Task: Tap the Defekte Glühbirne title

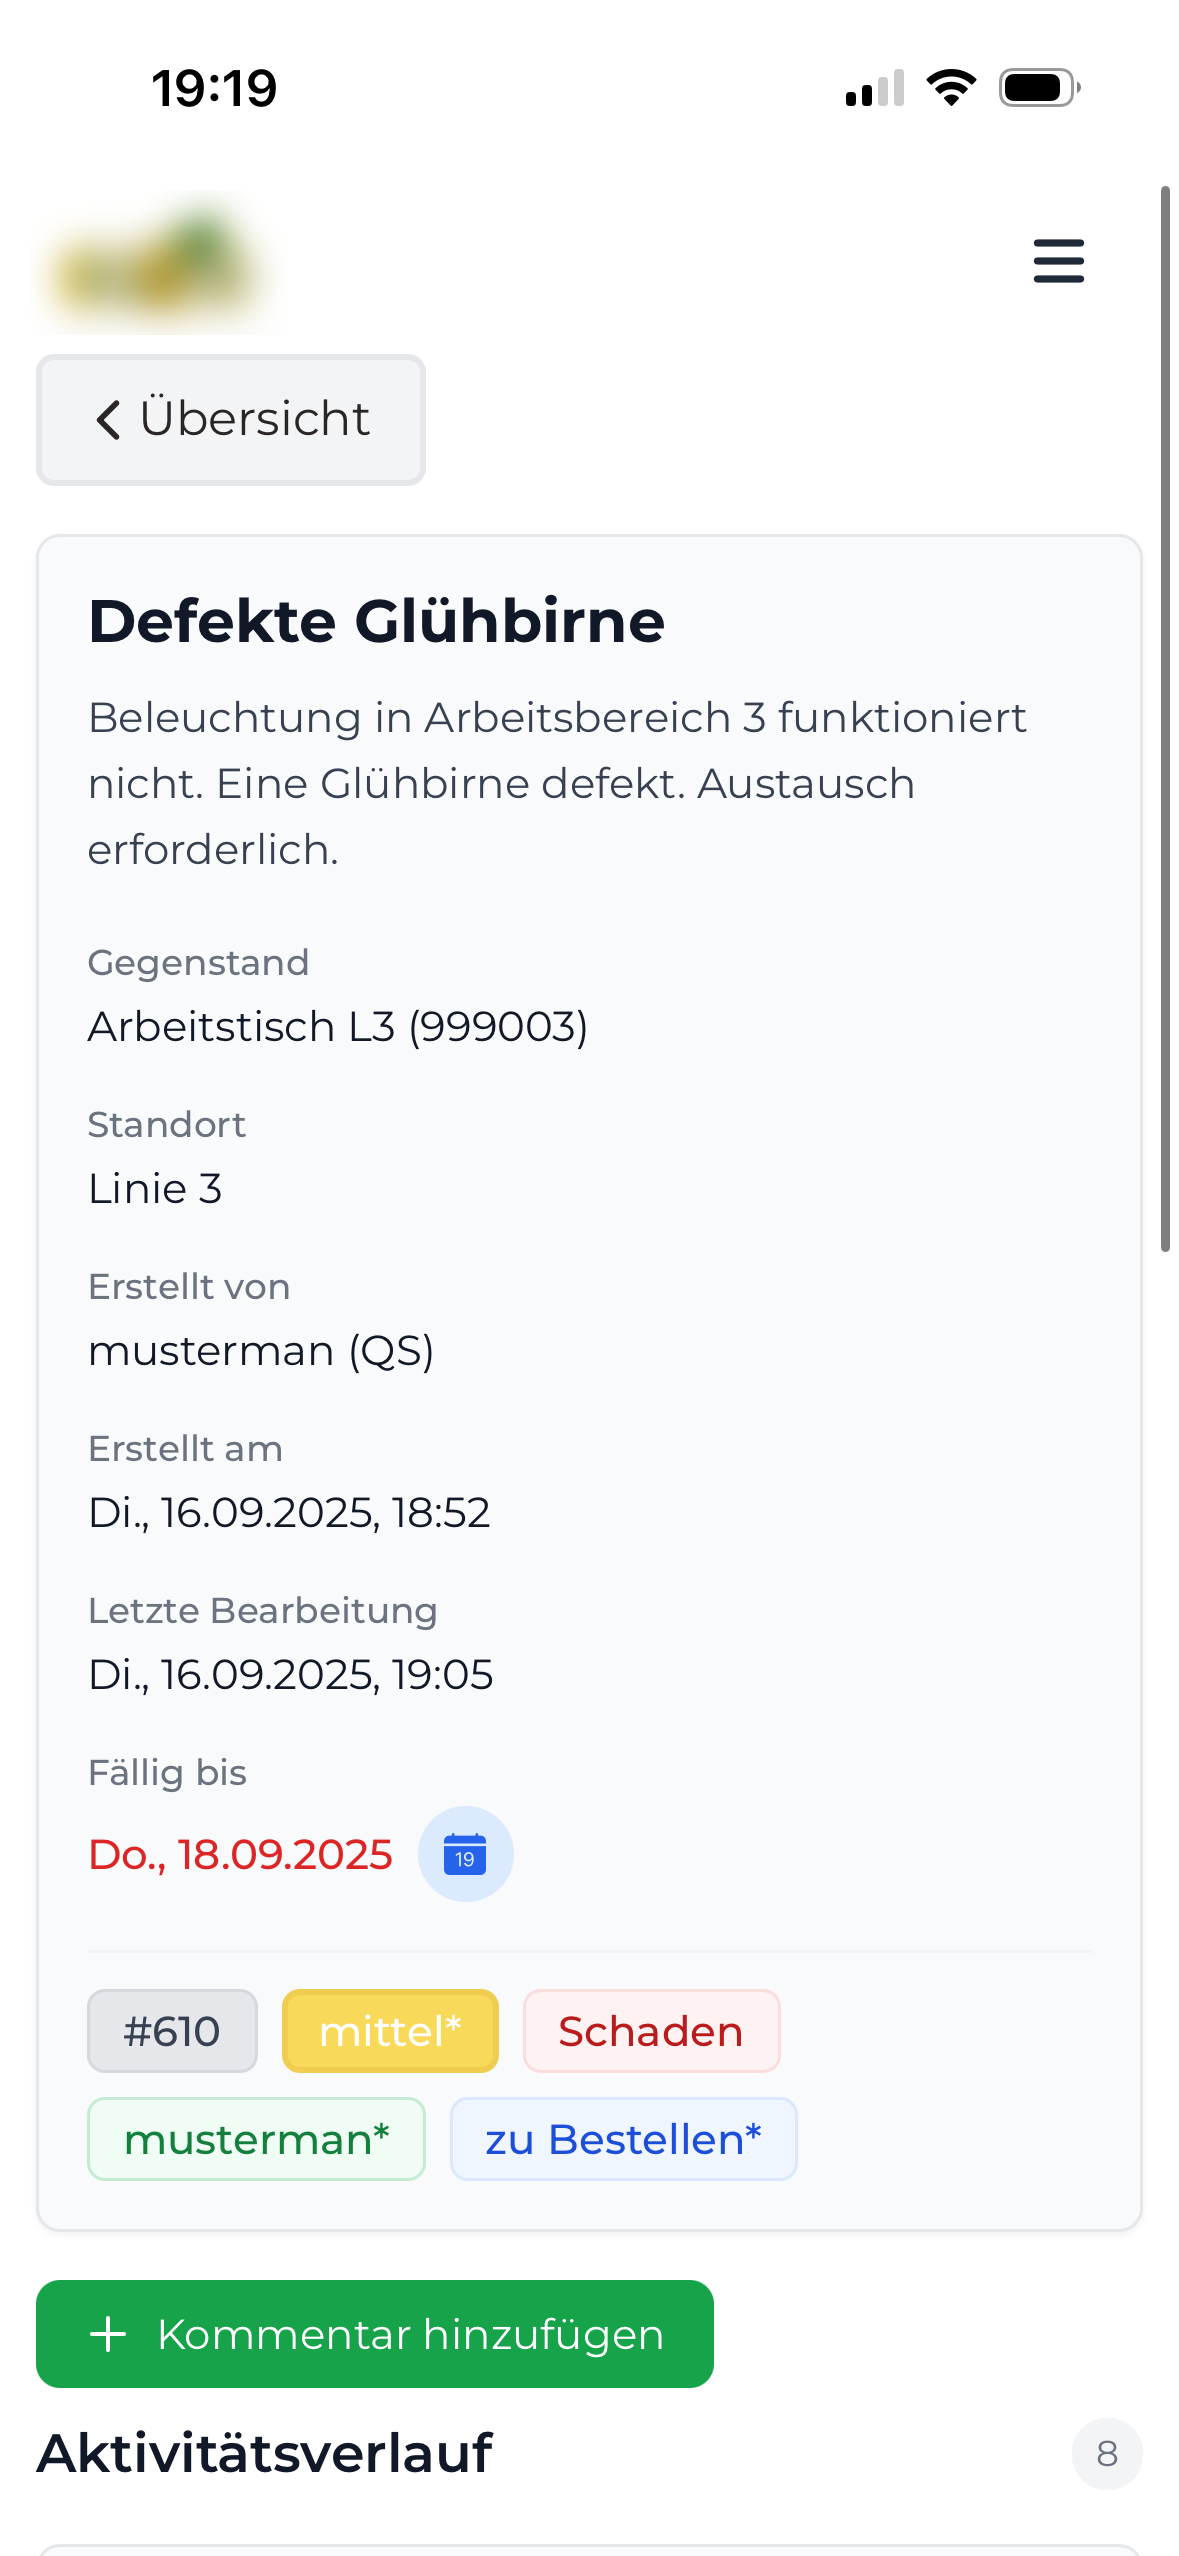Action: [376, 621]
